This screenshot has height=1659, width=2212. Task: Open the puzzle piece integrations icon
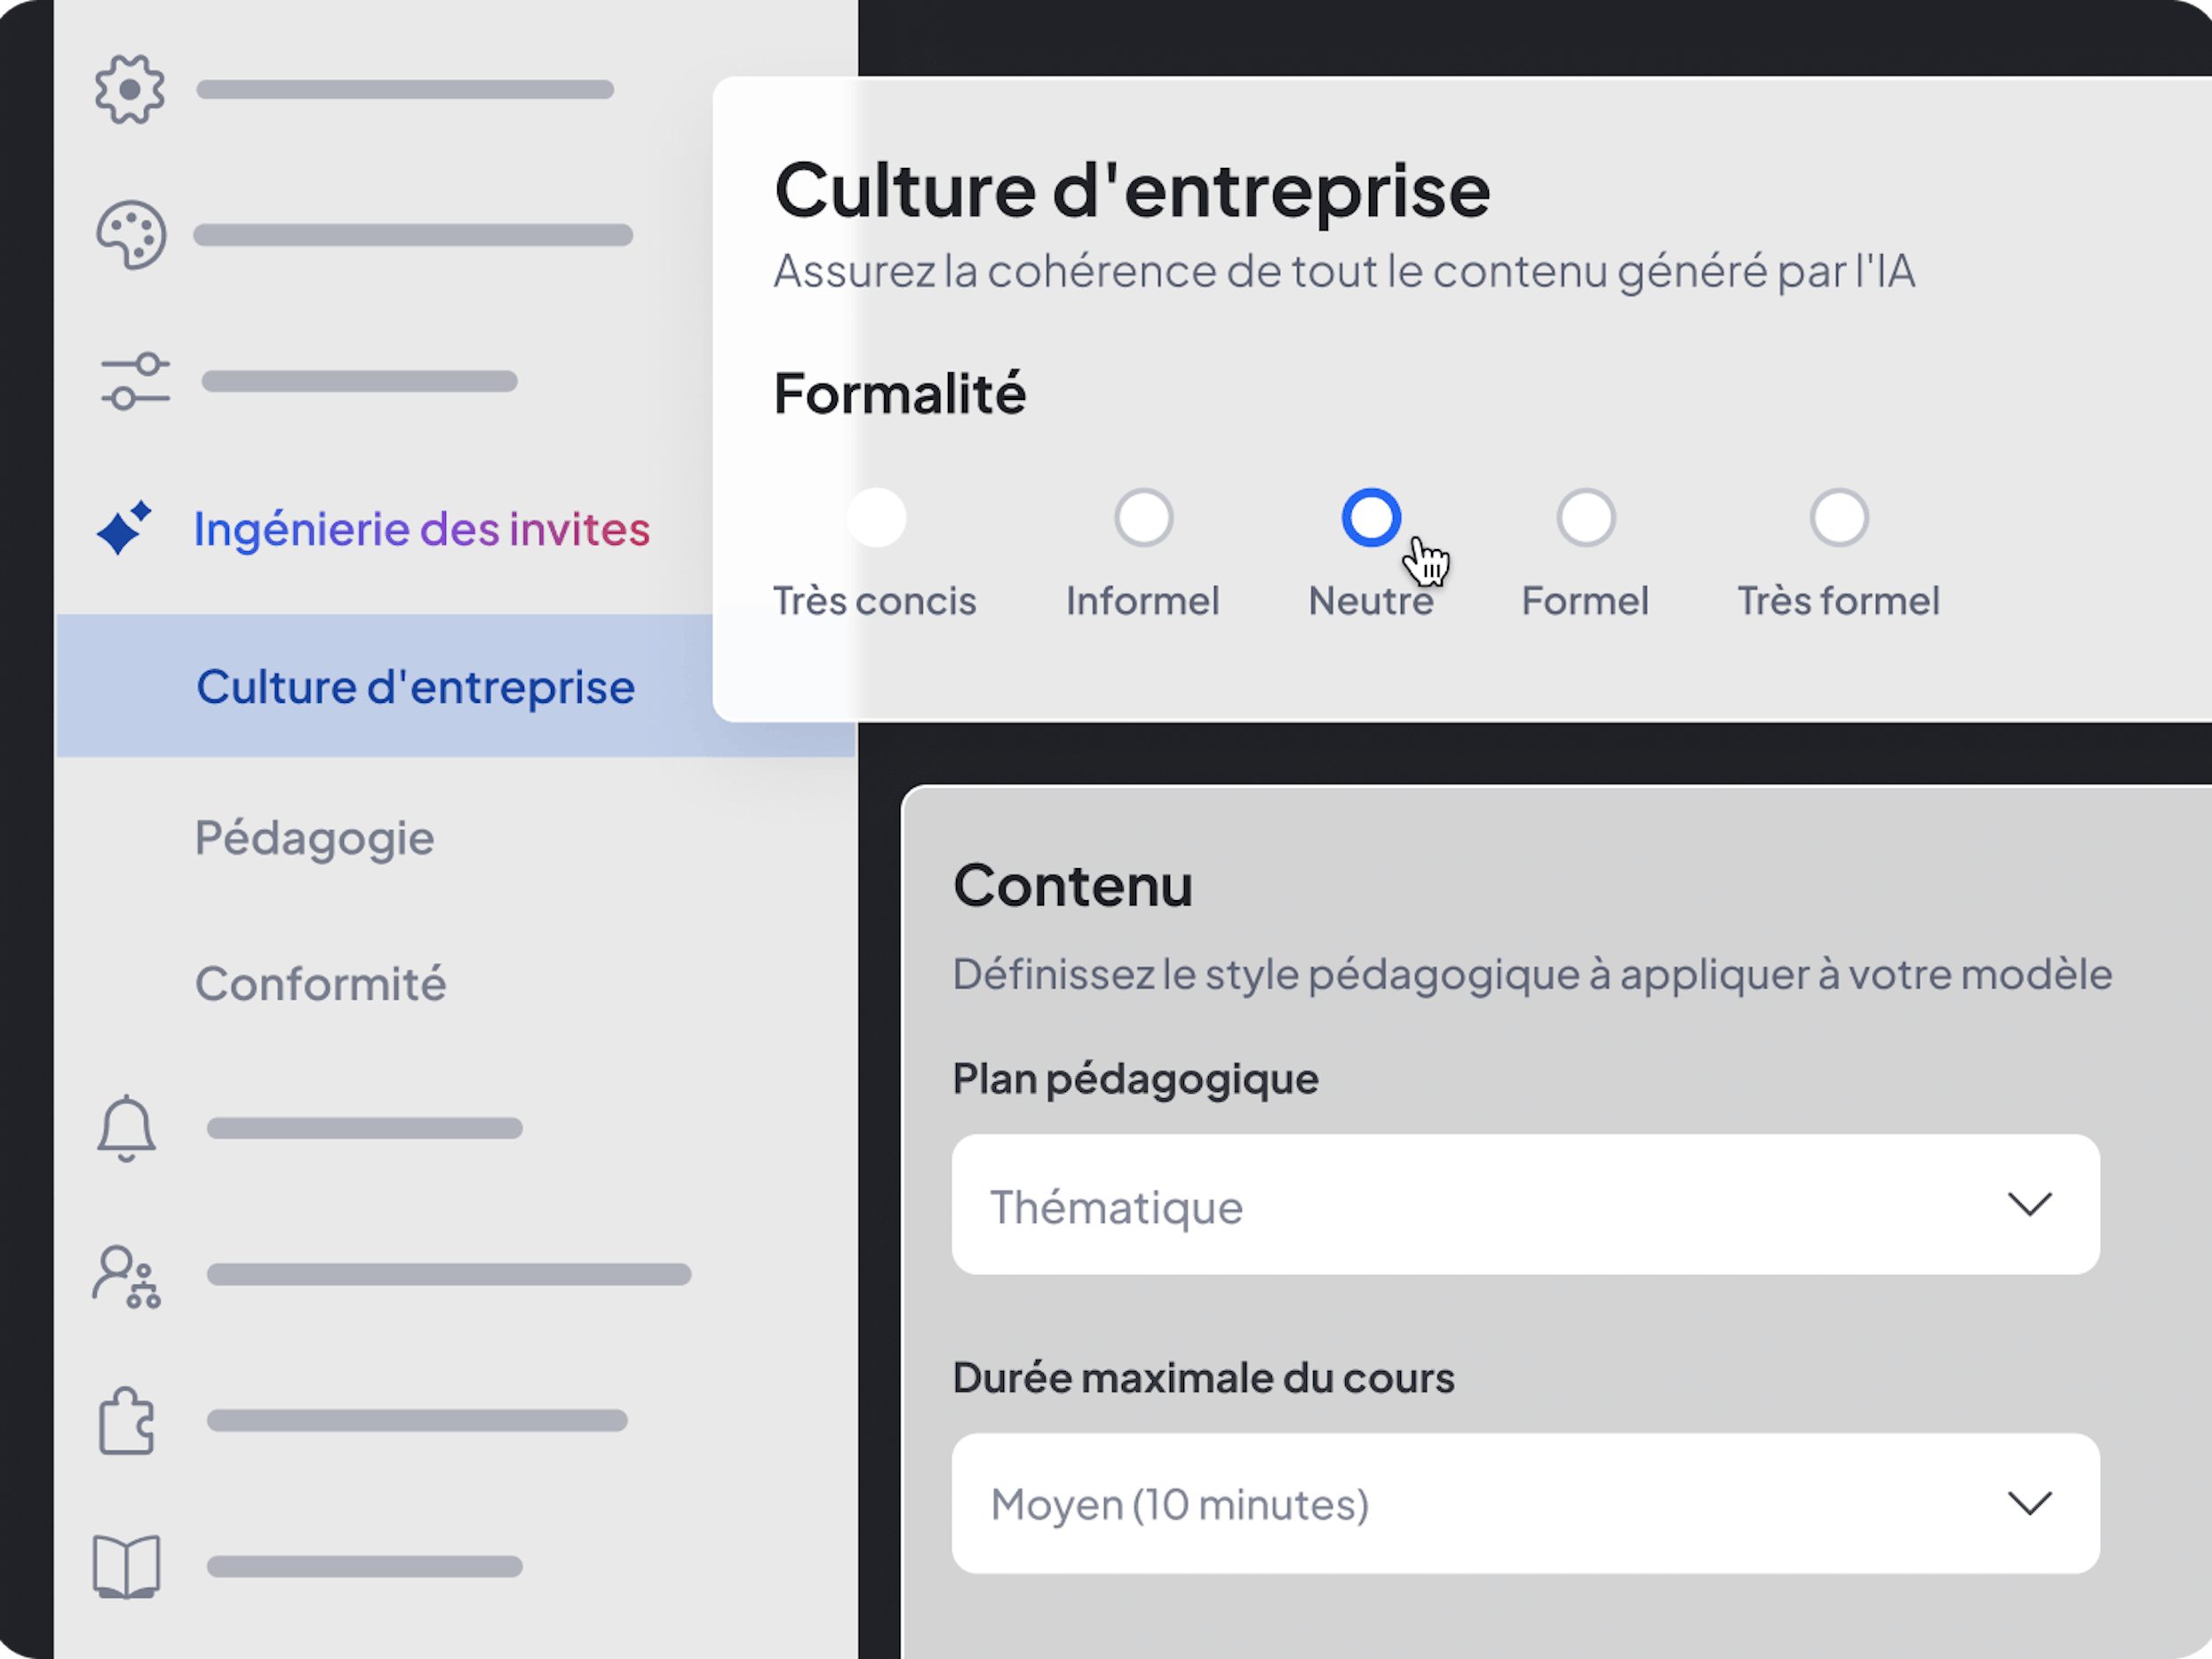coord(127,1421)
